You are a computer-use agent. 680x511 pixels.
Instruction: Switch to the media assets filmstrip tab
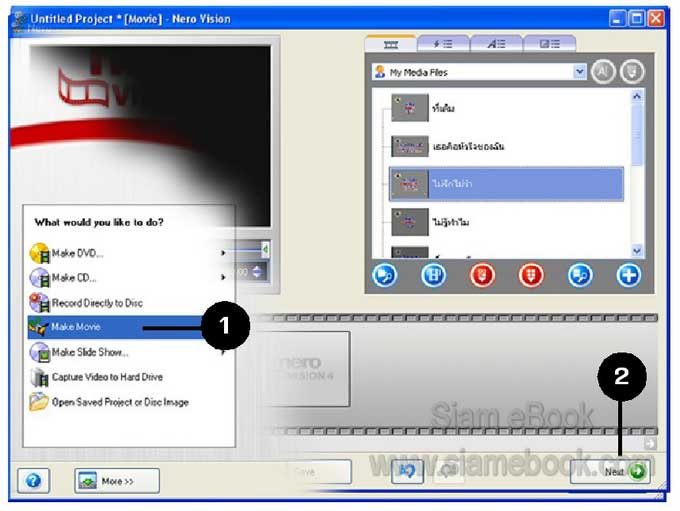391,44
